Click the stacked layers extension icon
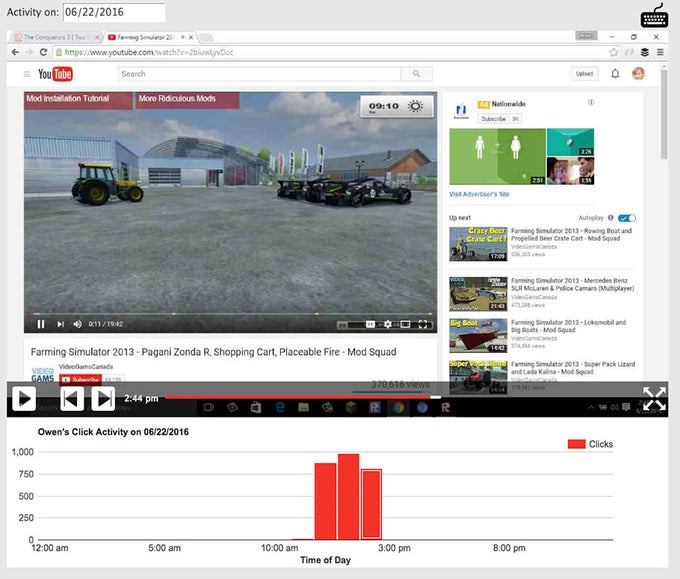Image resolution: width=680 pixels, height=579 pixels. tap(645, 52)
